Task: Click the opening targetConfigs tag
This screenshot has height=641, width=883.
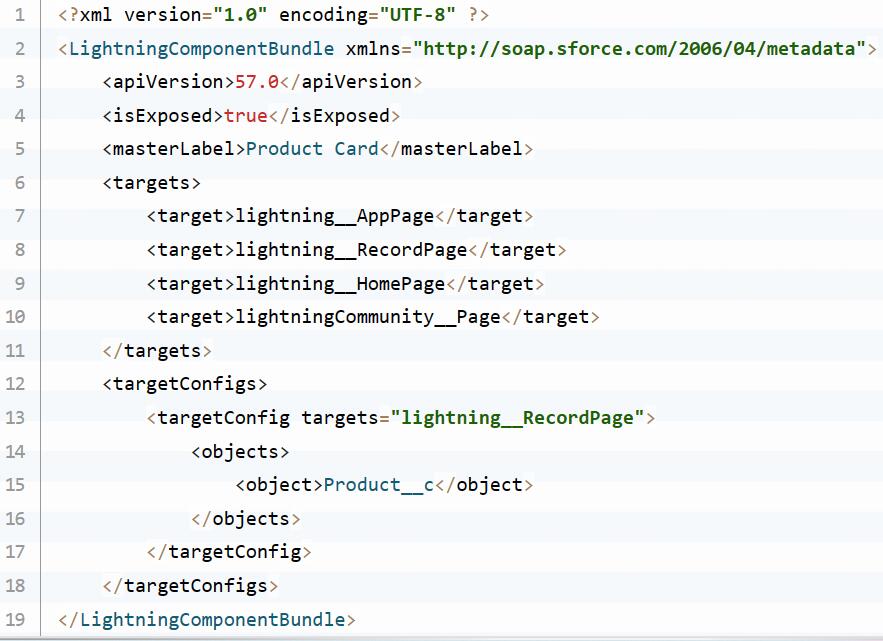Action: [185, 384]
